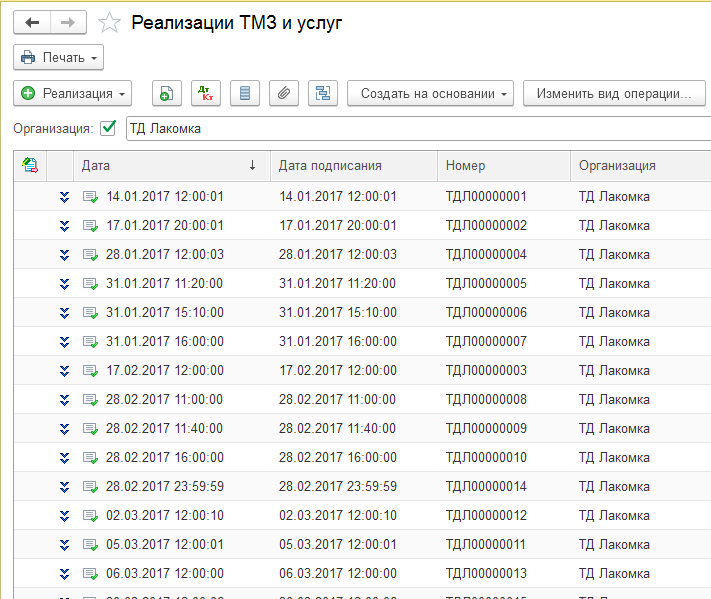711x599 pixels.
Task: Open the document journal list icon
Action: pyautogui.click(x=244, y=94)
